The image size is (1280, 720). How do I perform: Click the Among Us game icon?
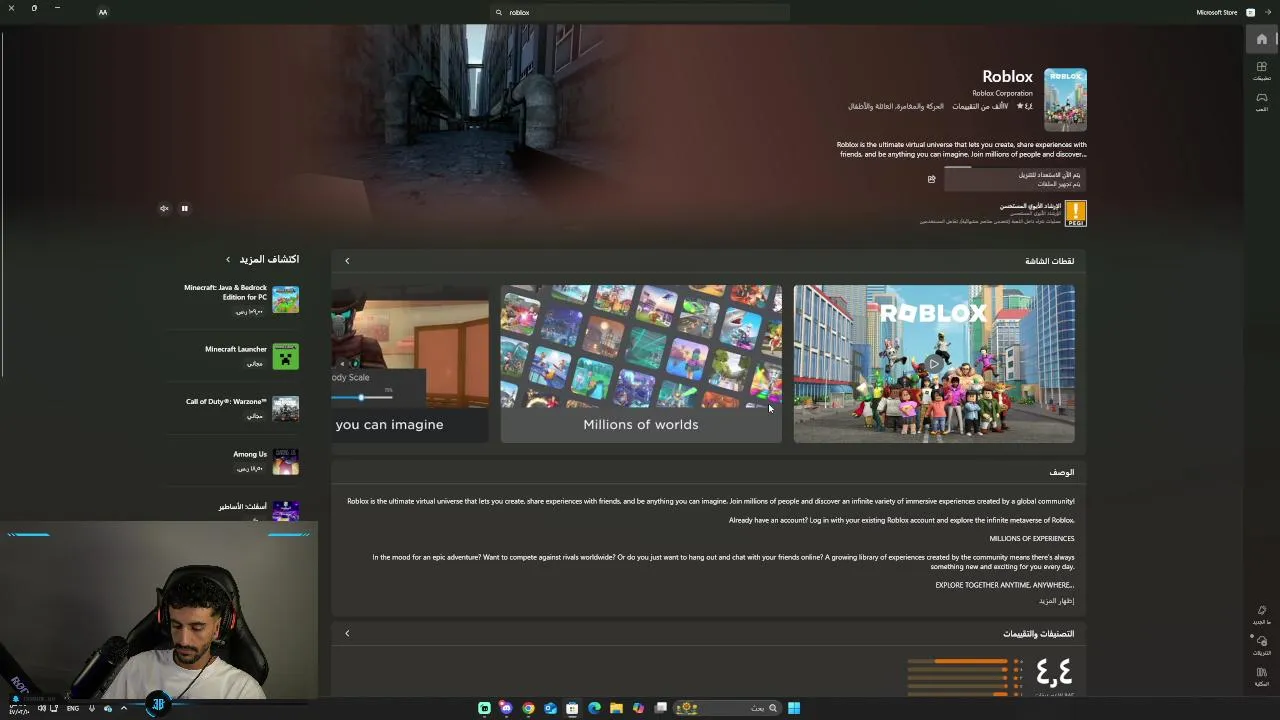(x=285, y=460)
